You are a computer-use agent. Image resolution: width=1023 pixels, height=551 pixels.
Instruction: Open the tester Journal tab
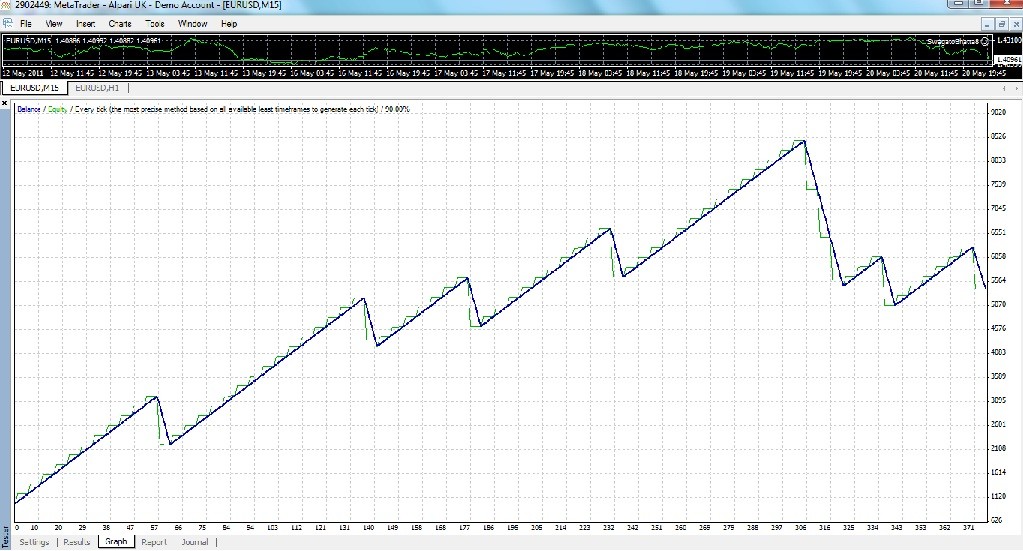pyautogui.click(x=194, y=542)
